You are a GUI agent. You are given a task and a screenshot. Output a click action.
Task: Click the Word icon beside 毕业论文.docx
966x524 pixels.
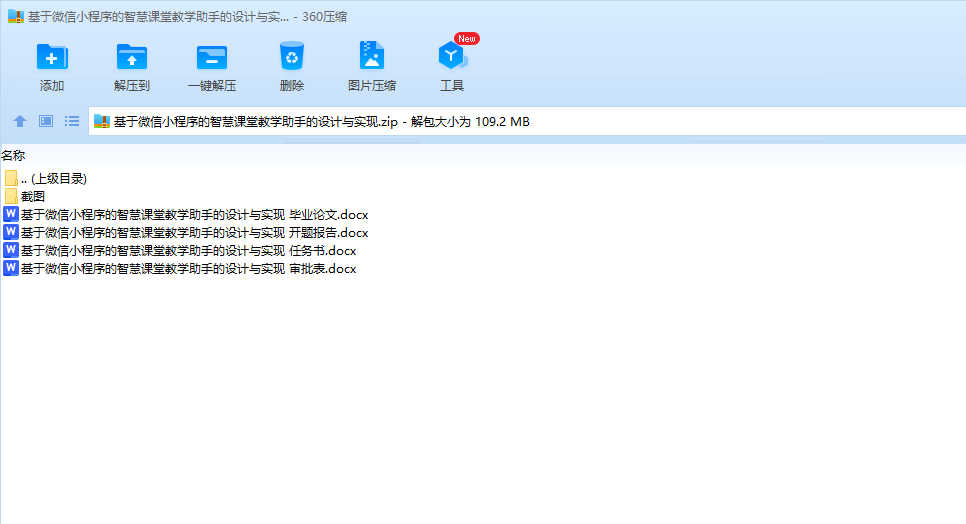pos(10,214)
